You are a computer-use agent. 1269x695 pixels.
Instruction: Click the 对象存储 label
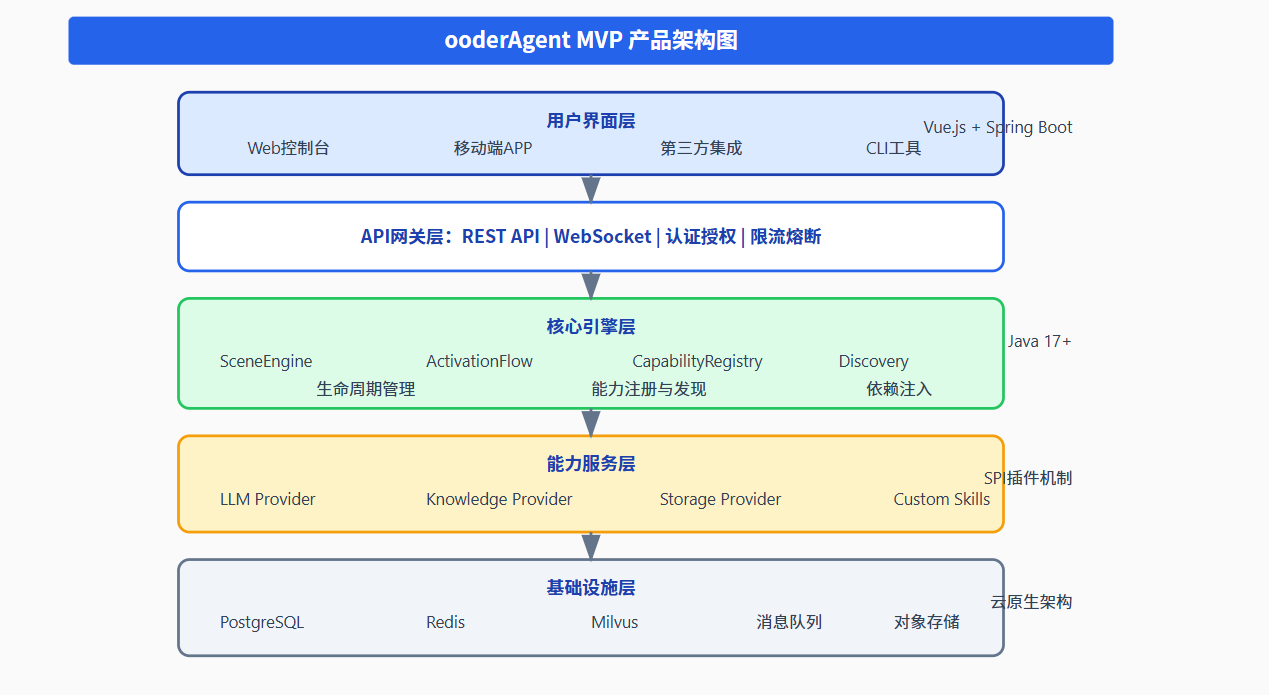pyautogui.click(x=927, y=622)
